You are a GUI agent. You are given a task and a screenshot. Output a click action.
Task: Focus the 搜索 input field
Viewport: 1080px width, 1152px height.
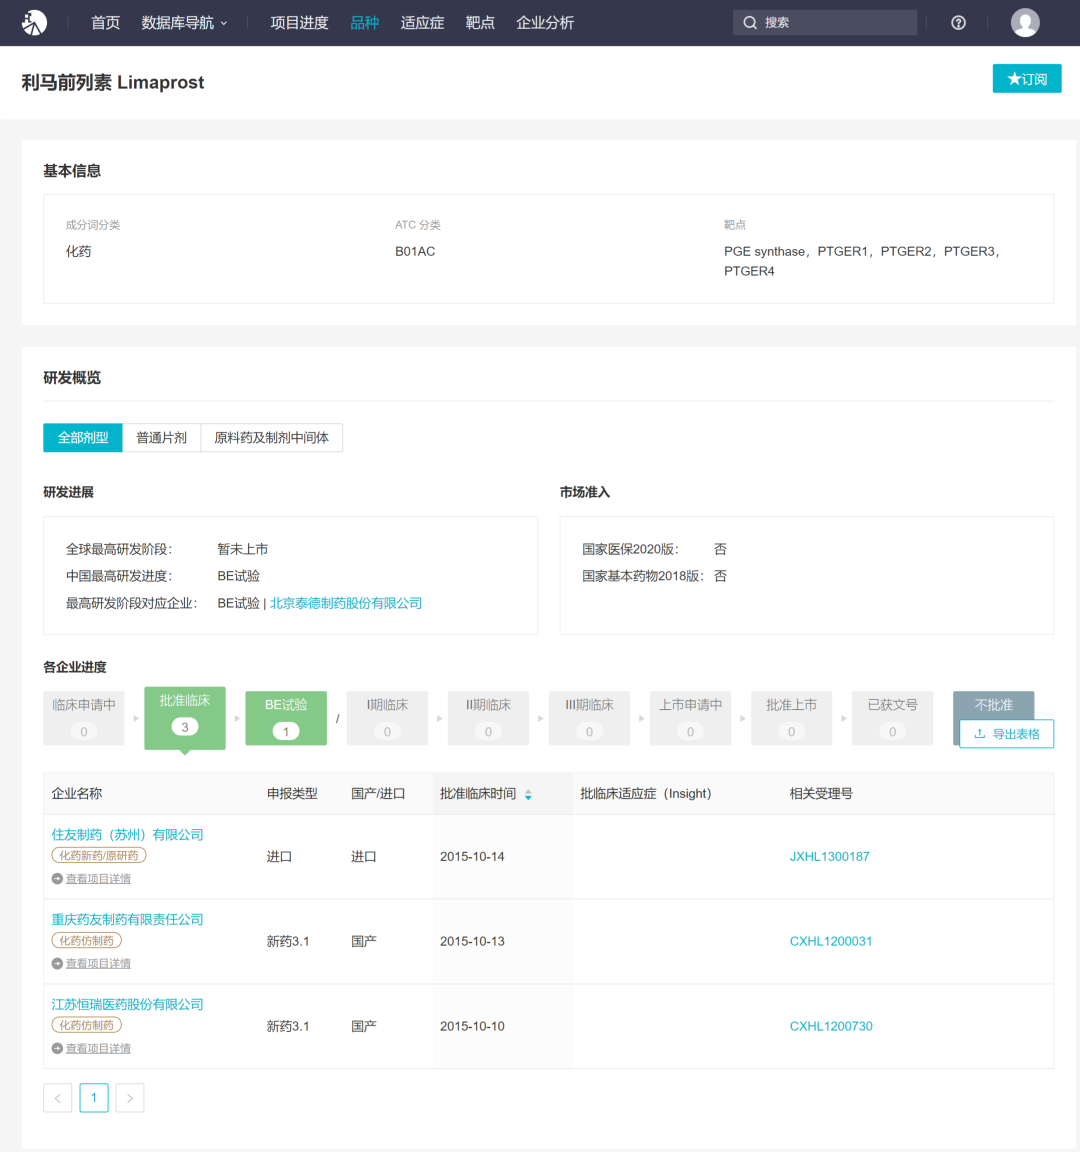(824, 23)
